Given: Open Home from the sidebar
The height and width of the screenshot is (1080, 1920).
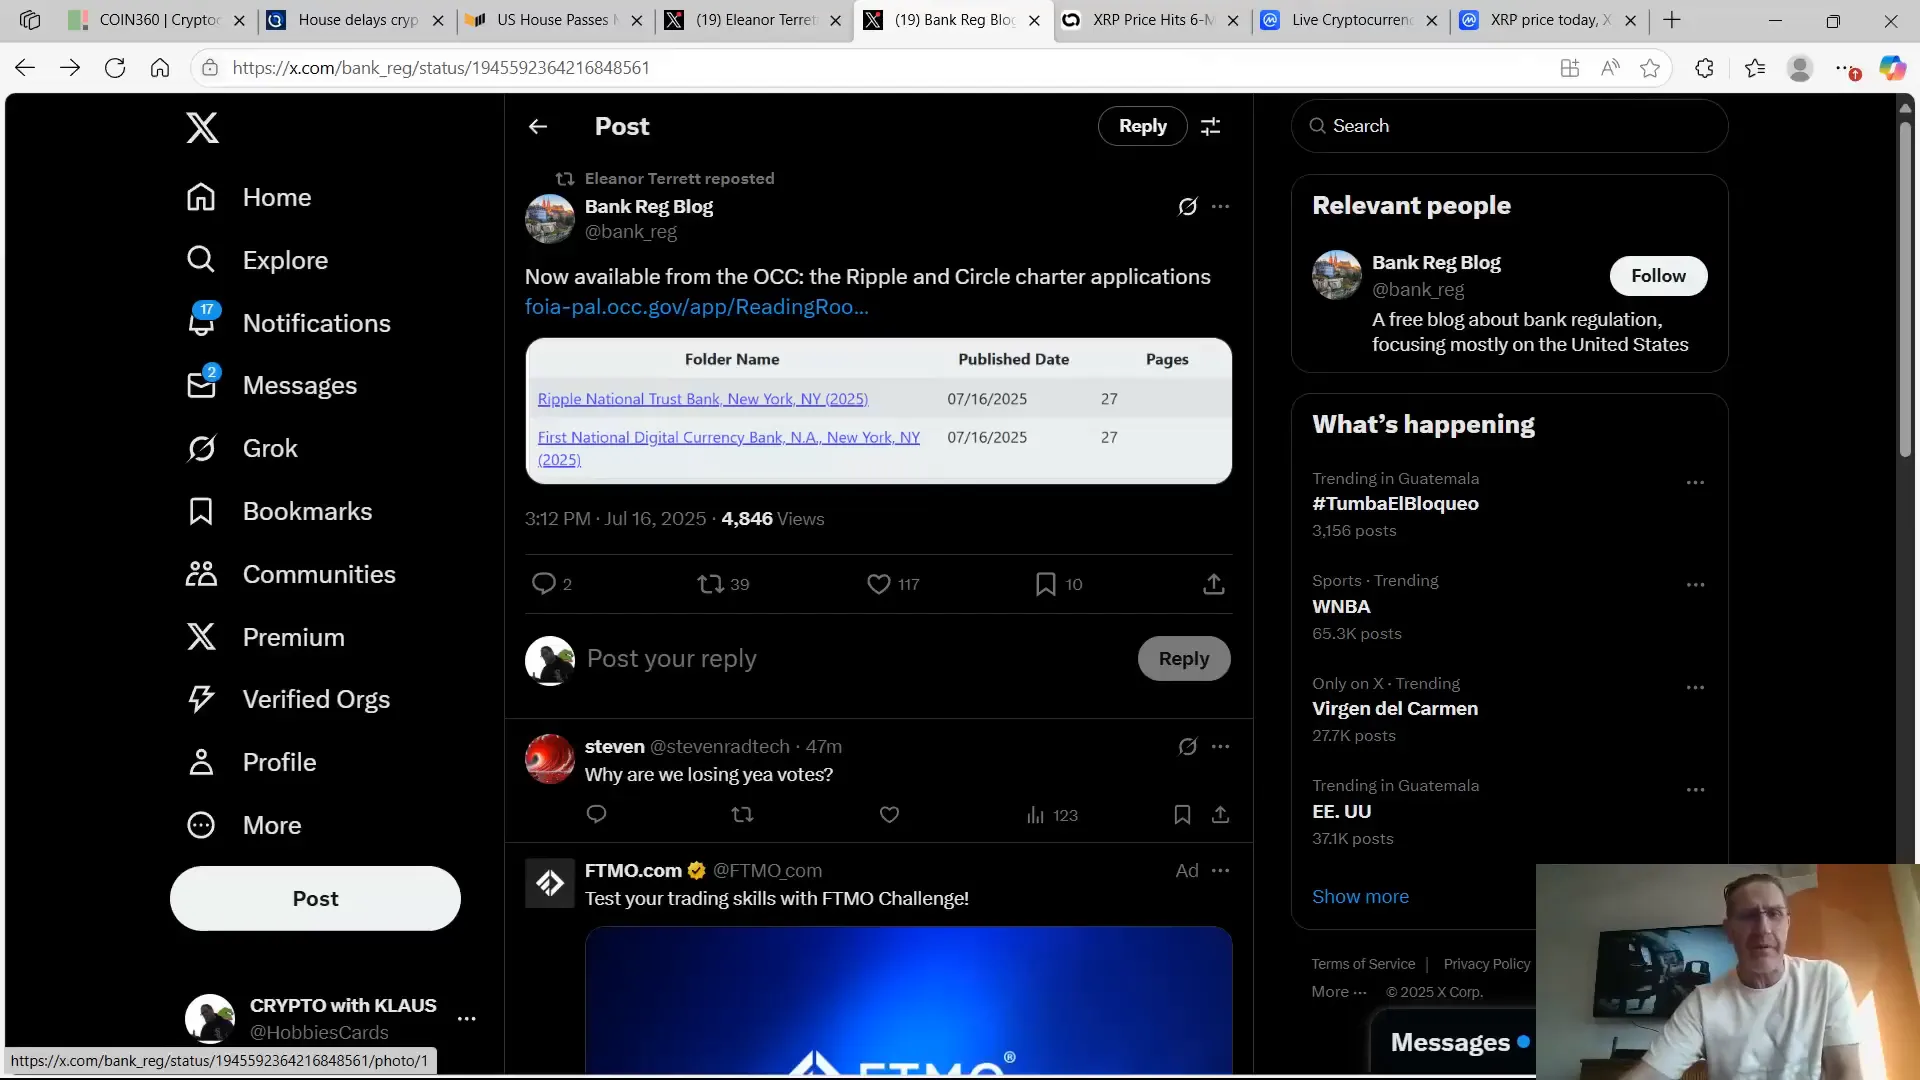Looking at the screenshot, I should (x=248, y=197).
